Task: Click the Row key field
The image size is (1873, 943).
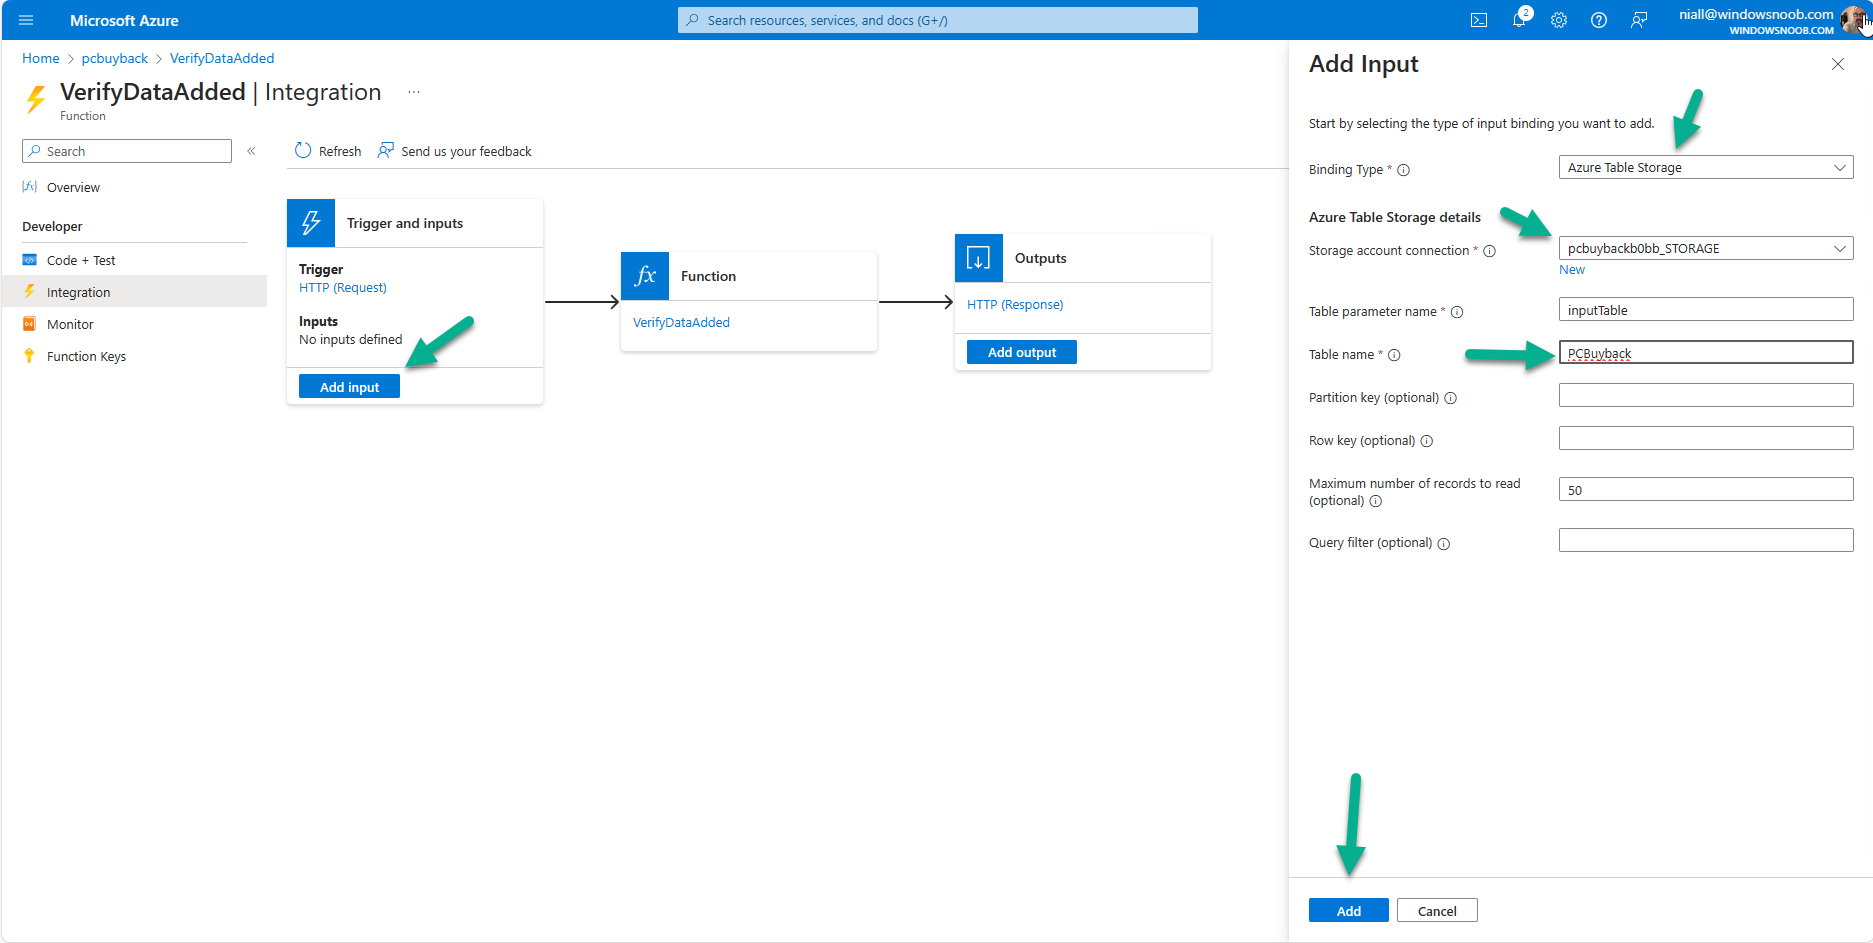Action: [x=1706, y=438]
